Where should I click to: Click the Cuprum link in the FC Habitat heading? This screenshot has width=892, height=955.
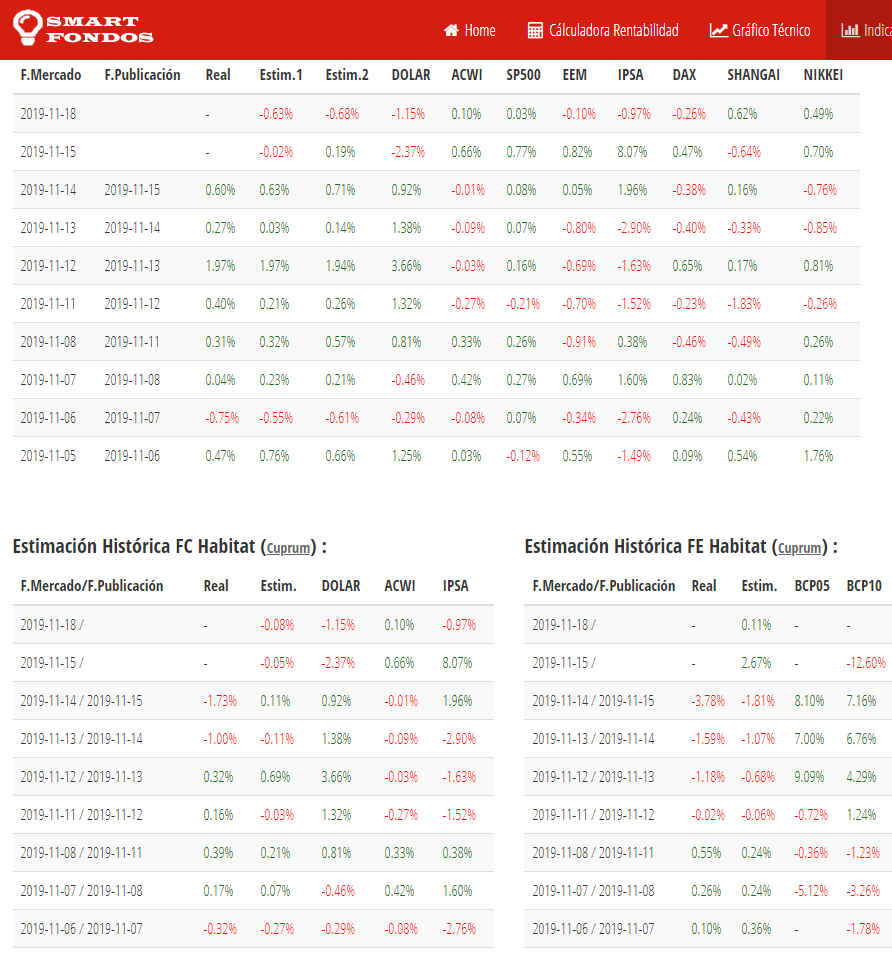tap(289, 548)
